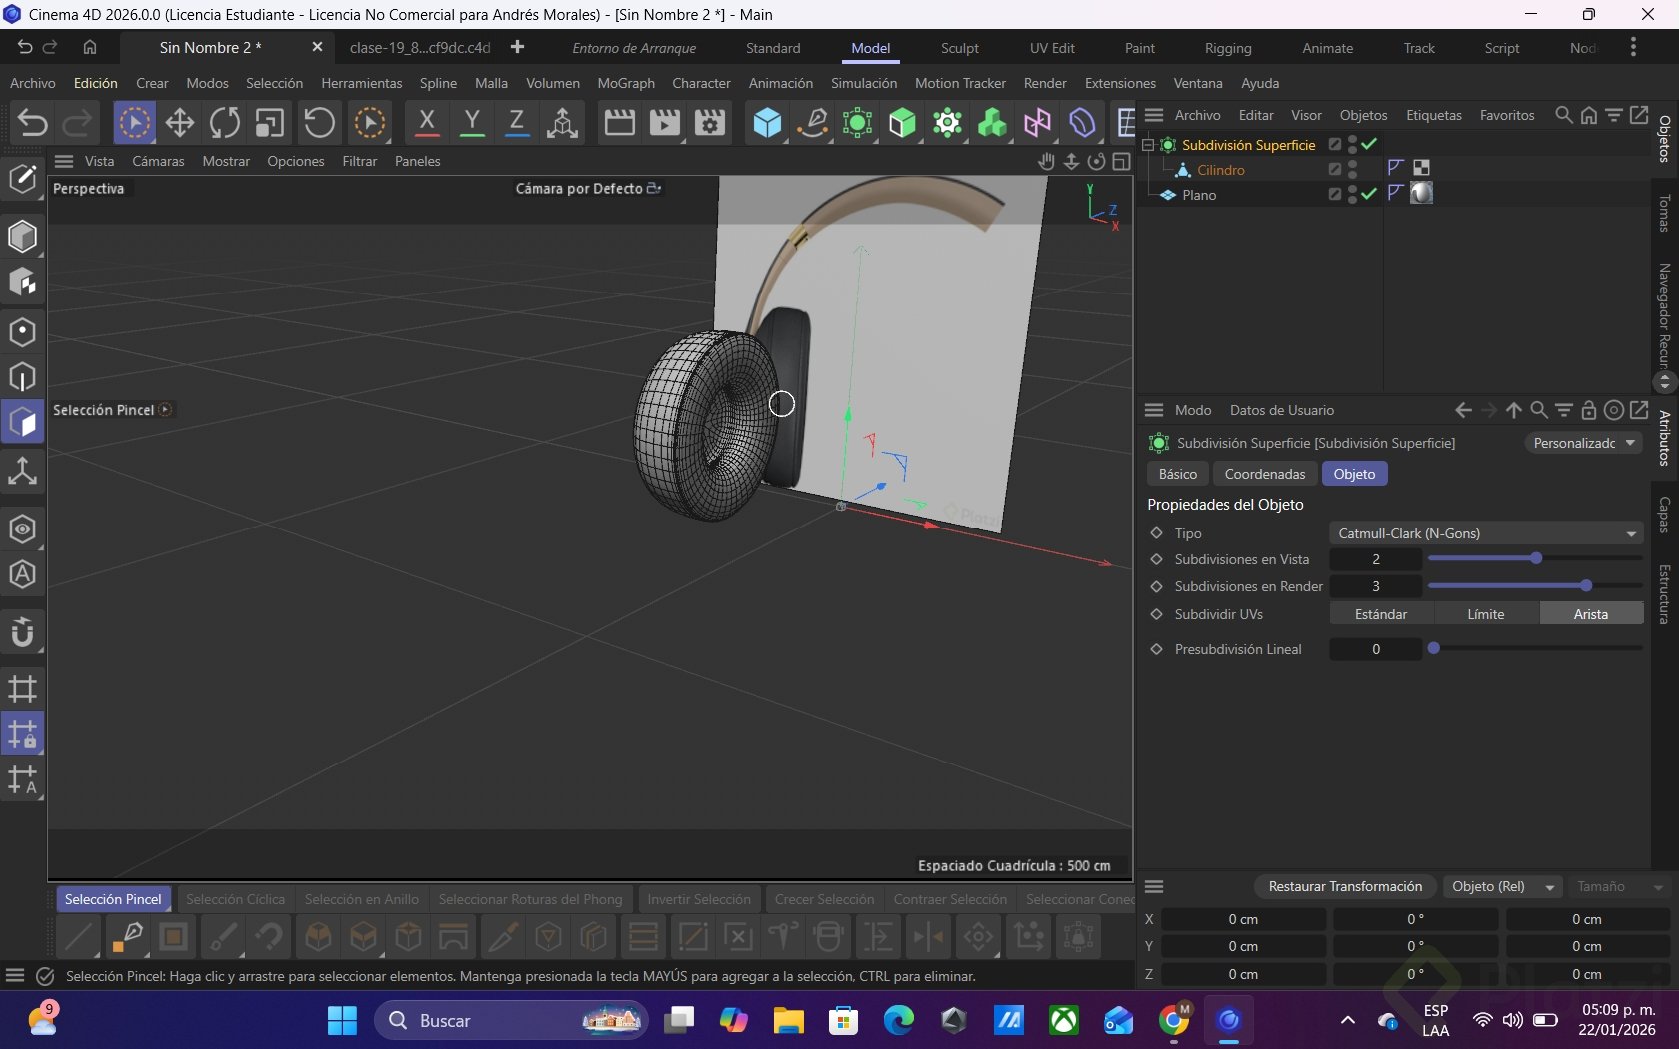The width and height of the screenshot is (1679, 1049).
Task: Select Cilindro object in the hierarchy
Action: coord(1220,170)
